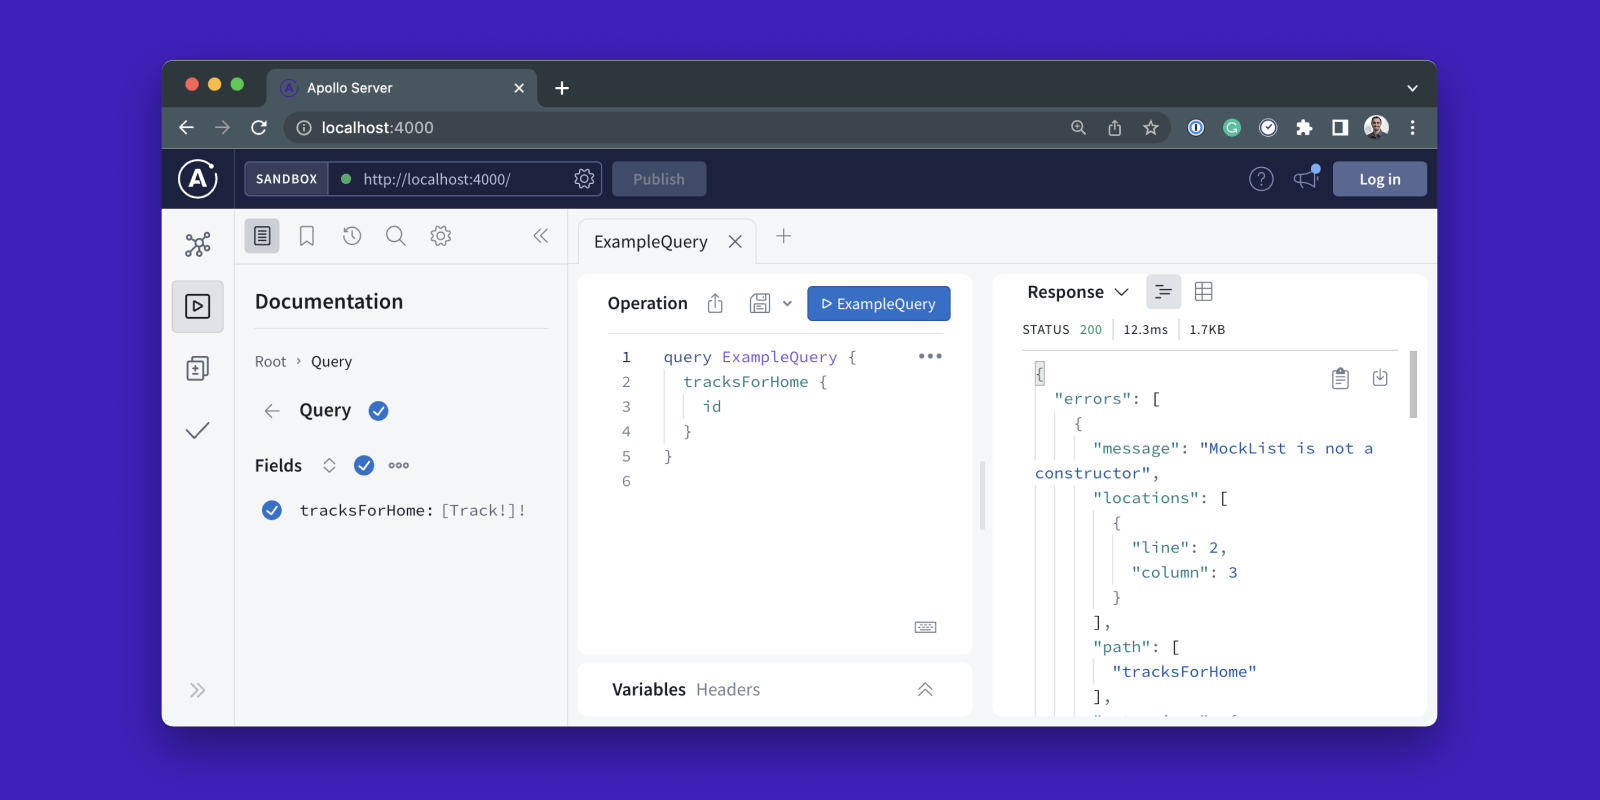Open the Fields three-circle options menu
This screenshot has height=800, width=1600.
pos(399,465)
